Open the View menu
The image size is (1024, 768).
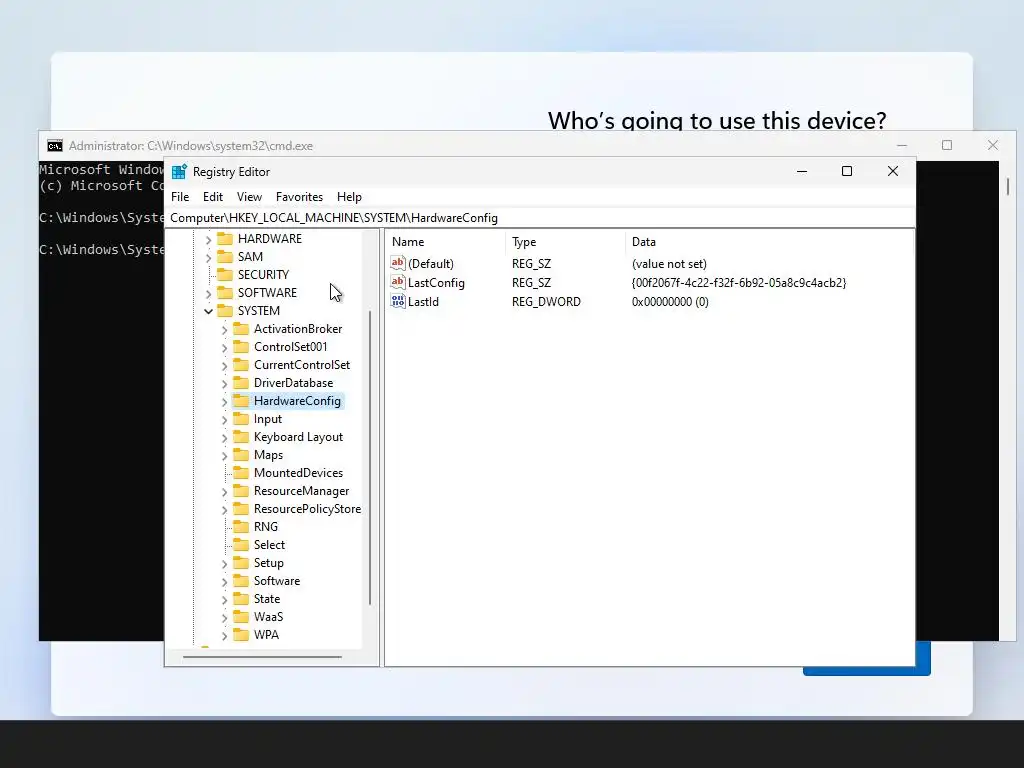pos(249,197)
